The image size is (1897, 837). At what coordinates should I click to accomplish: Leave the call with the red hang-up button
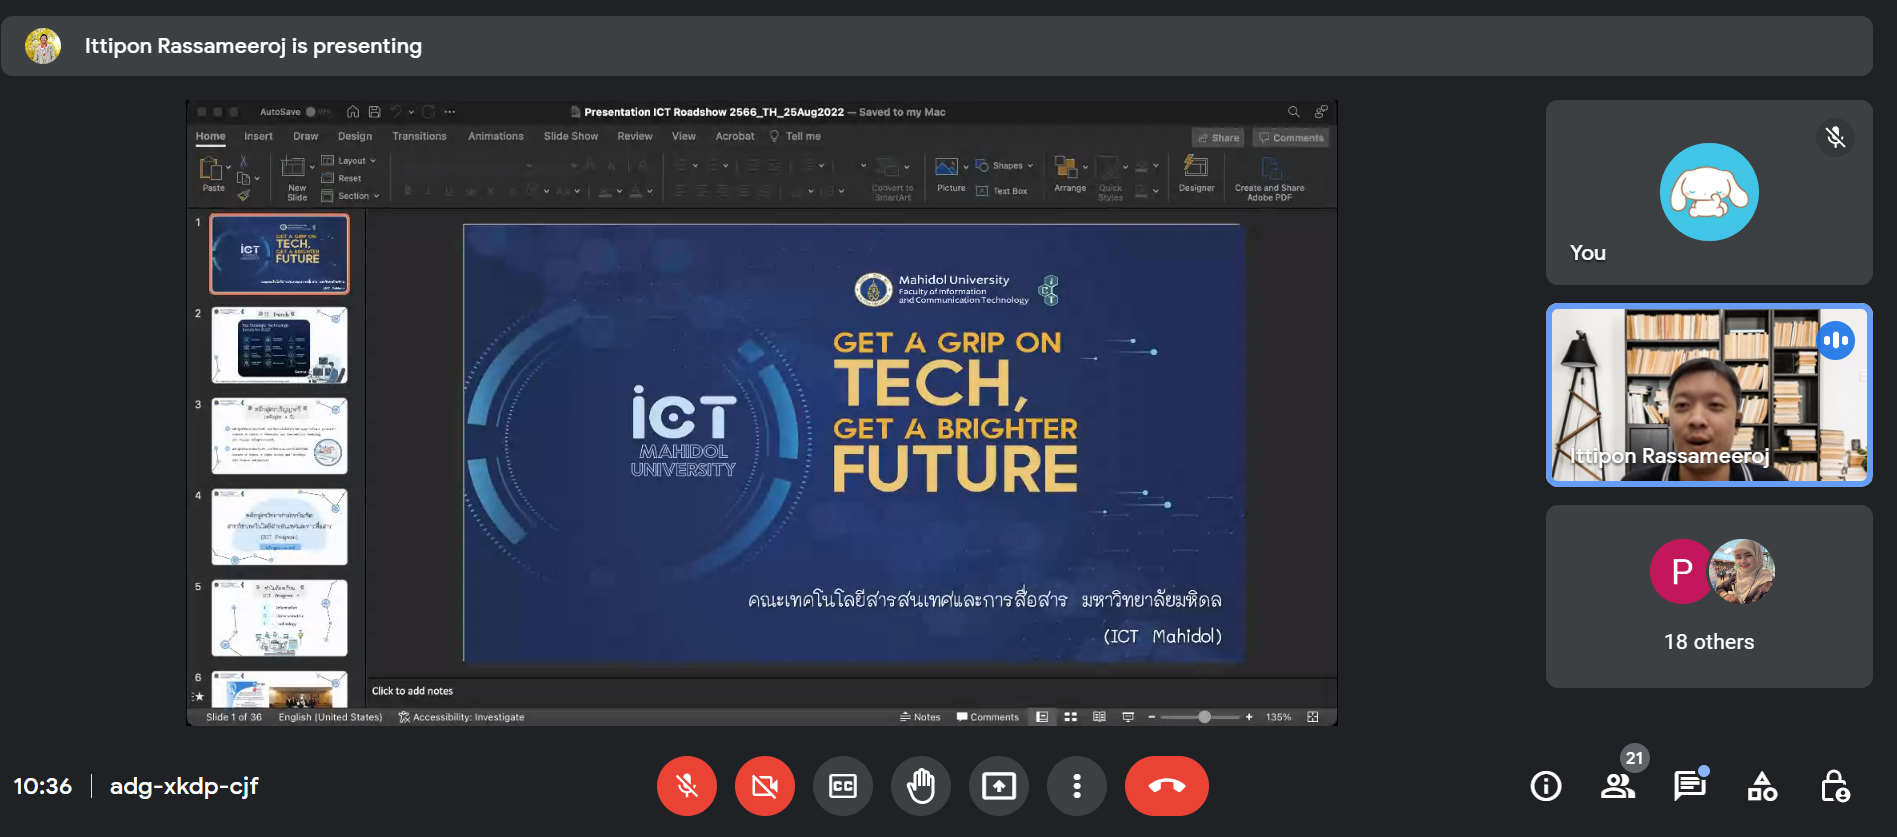[x=1166, y=786]
